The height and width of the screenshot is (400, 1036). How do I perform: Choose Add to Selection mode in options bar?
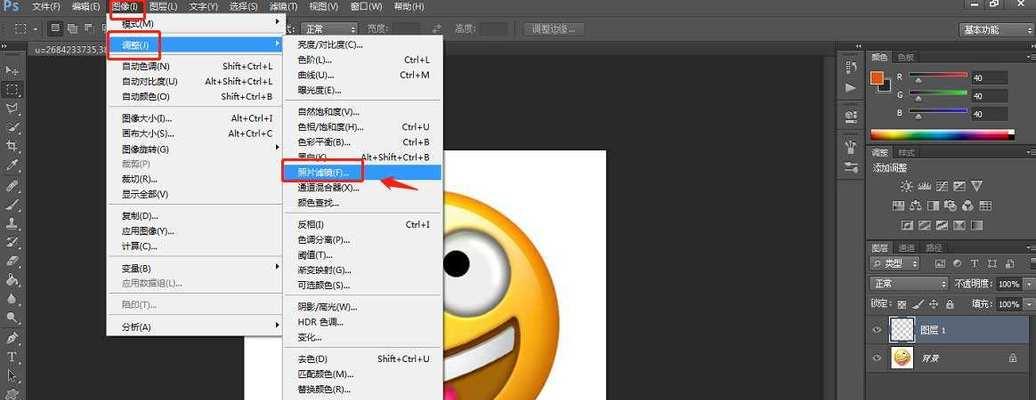tap(71, 28)
